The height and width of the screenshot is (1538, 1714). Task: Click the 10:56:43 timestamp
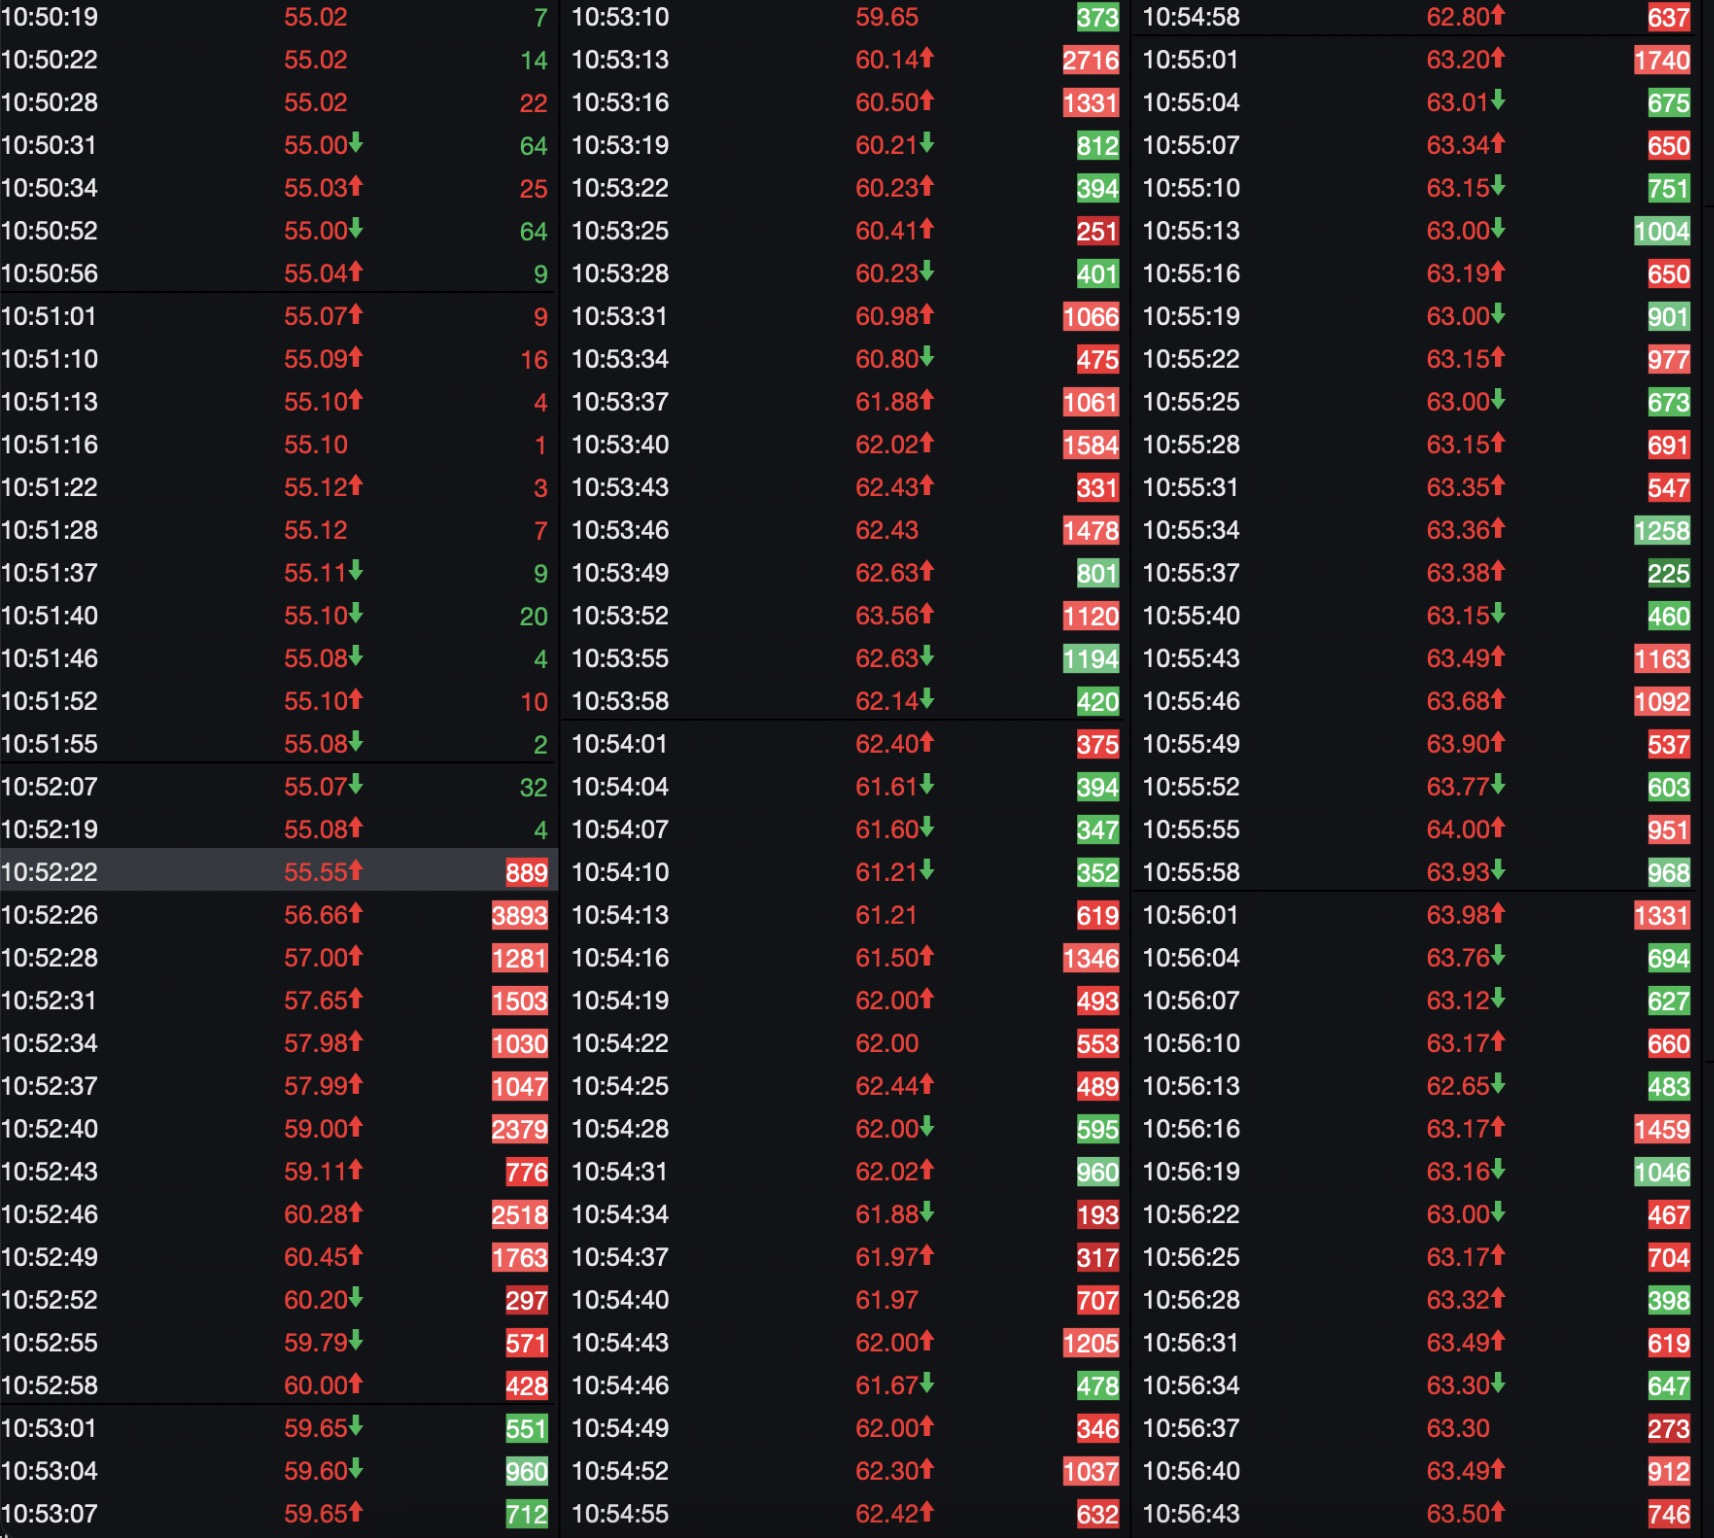point(1191,1514)
